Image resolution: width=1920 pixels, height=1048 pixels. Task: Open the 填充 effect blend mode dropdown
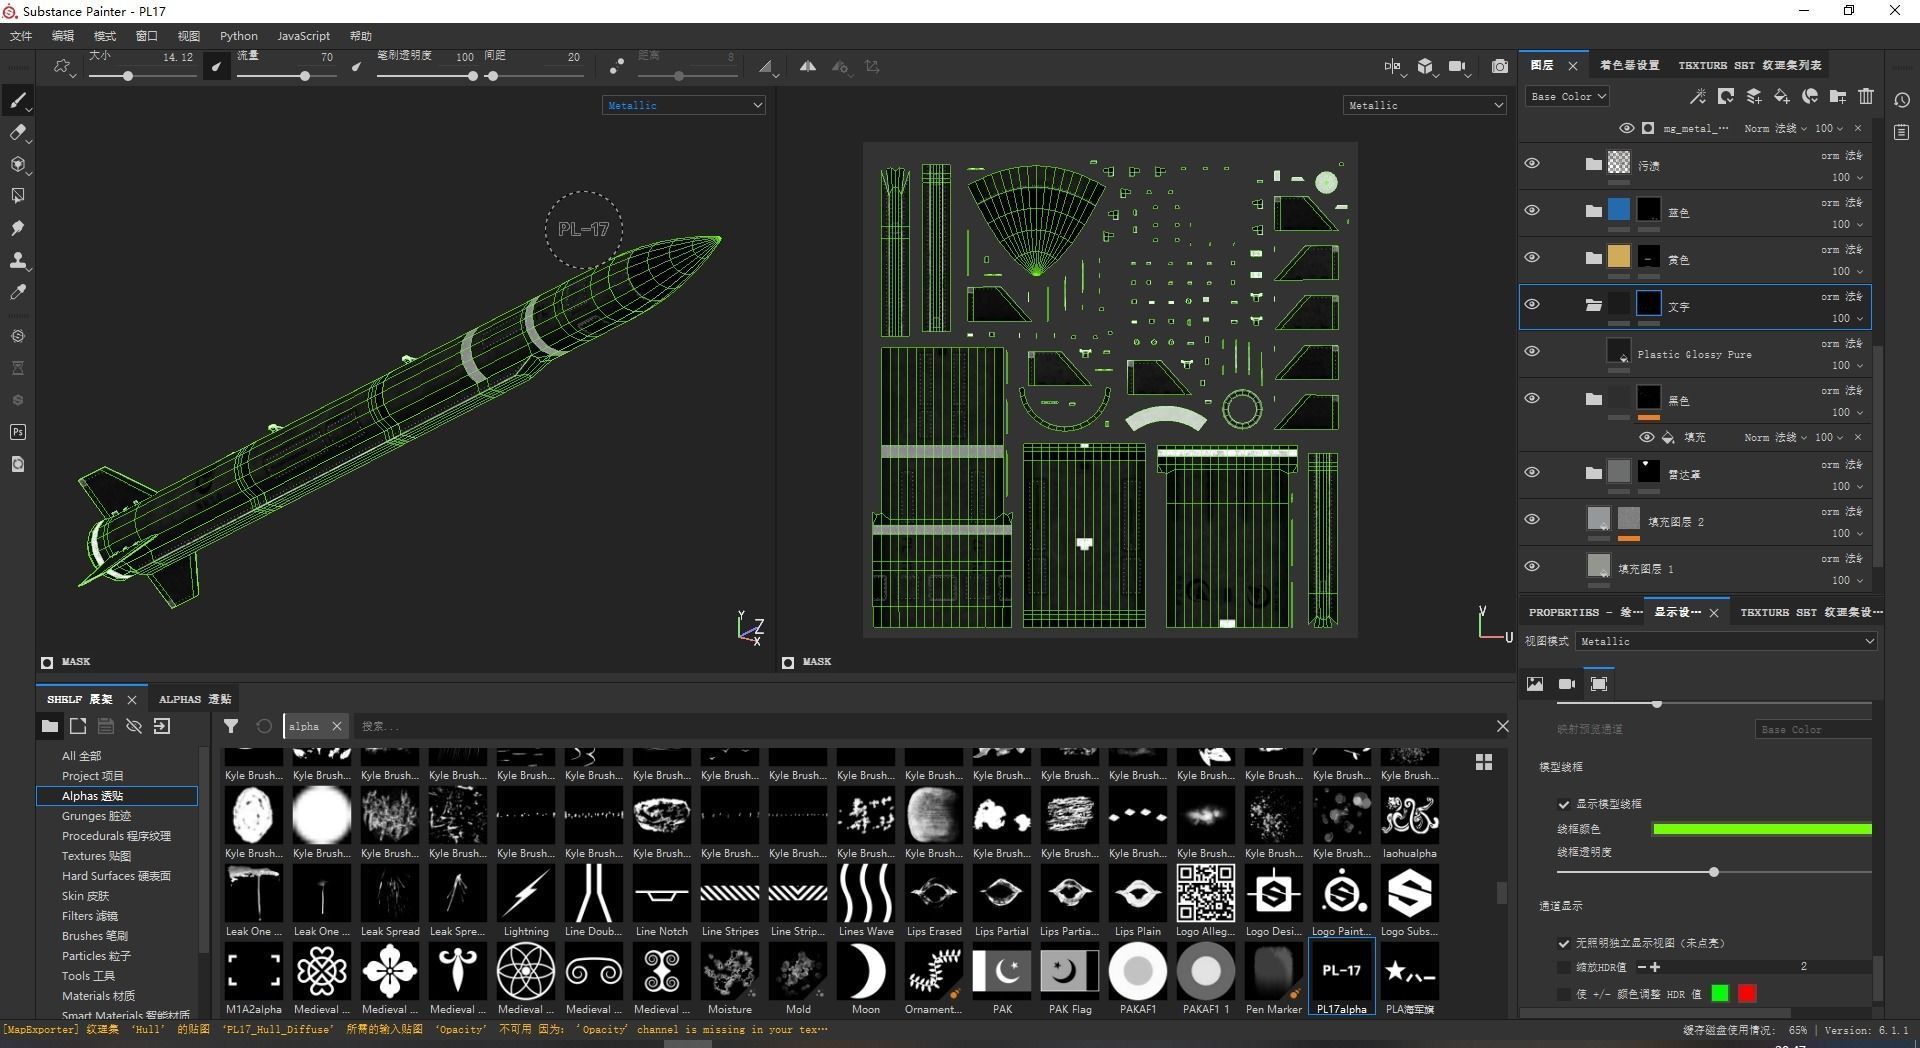pyautogui.click(x=1776, y=437)
